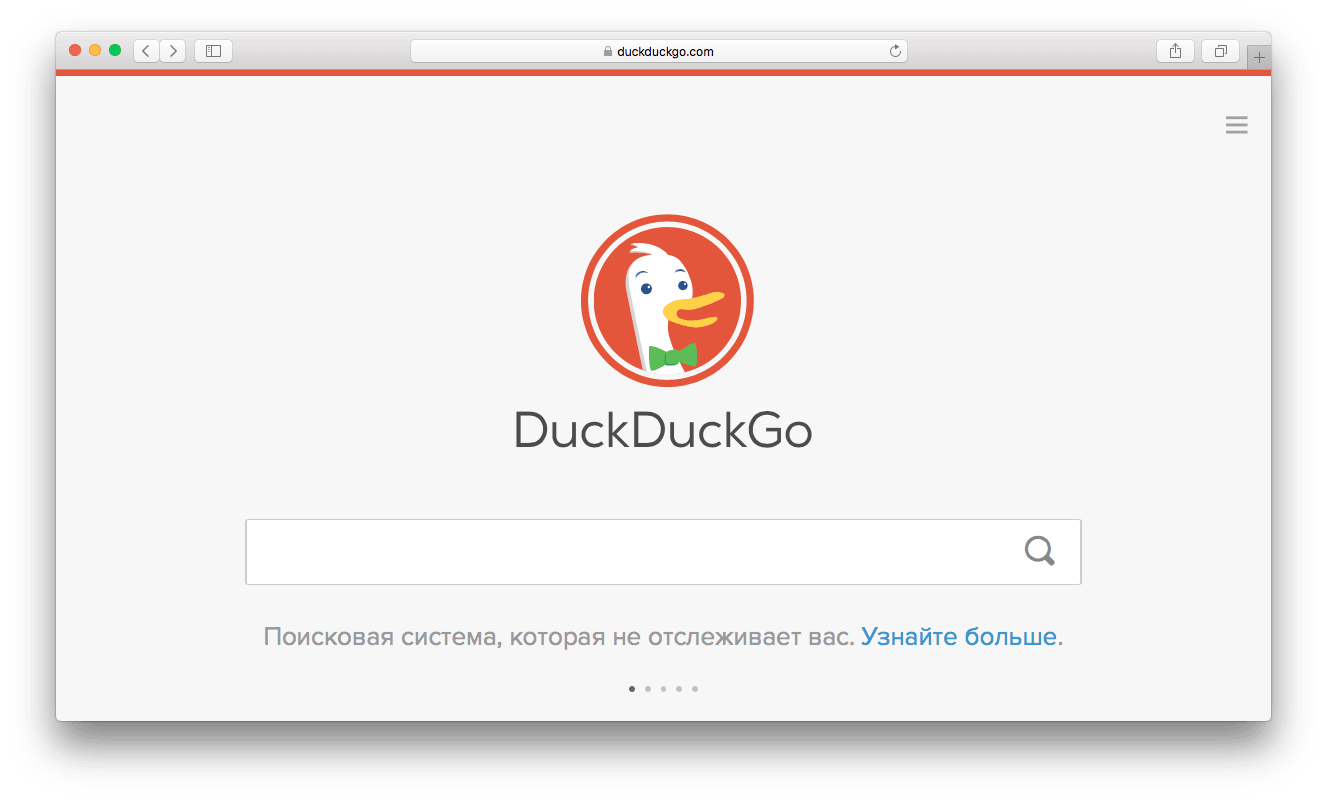
Task: Select the first slide dot
Action: pos(632,688)
